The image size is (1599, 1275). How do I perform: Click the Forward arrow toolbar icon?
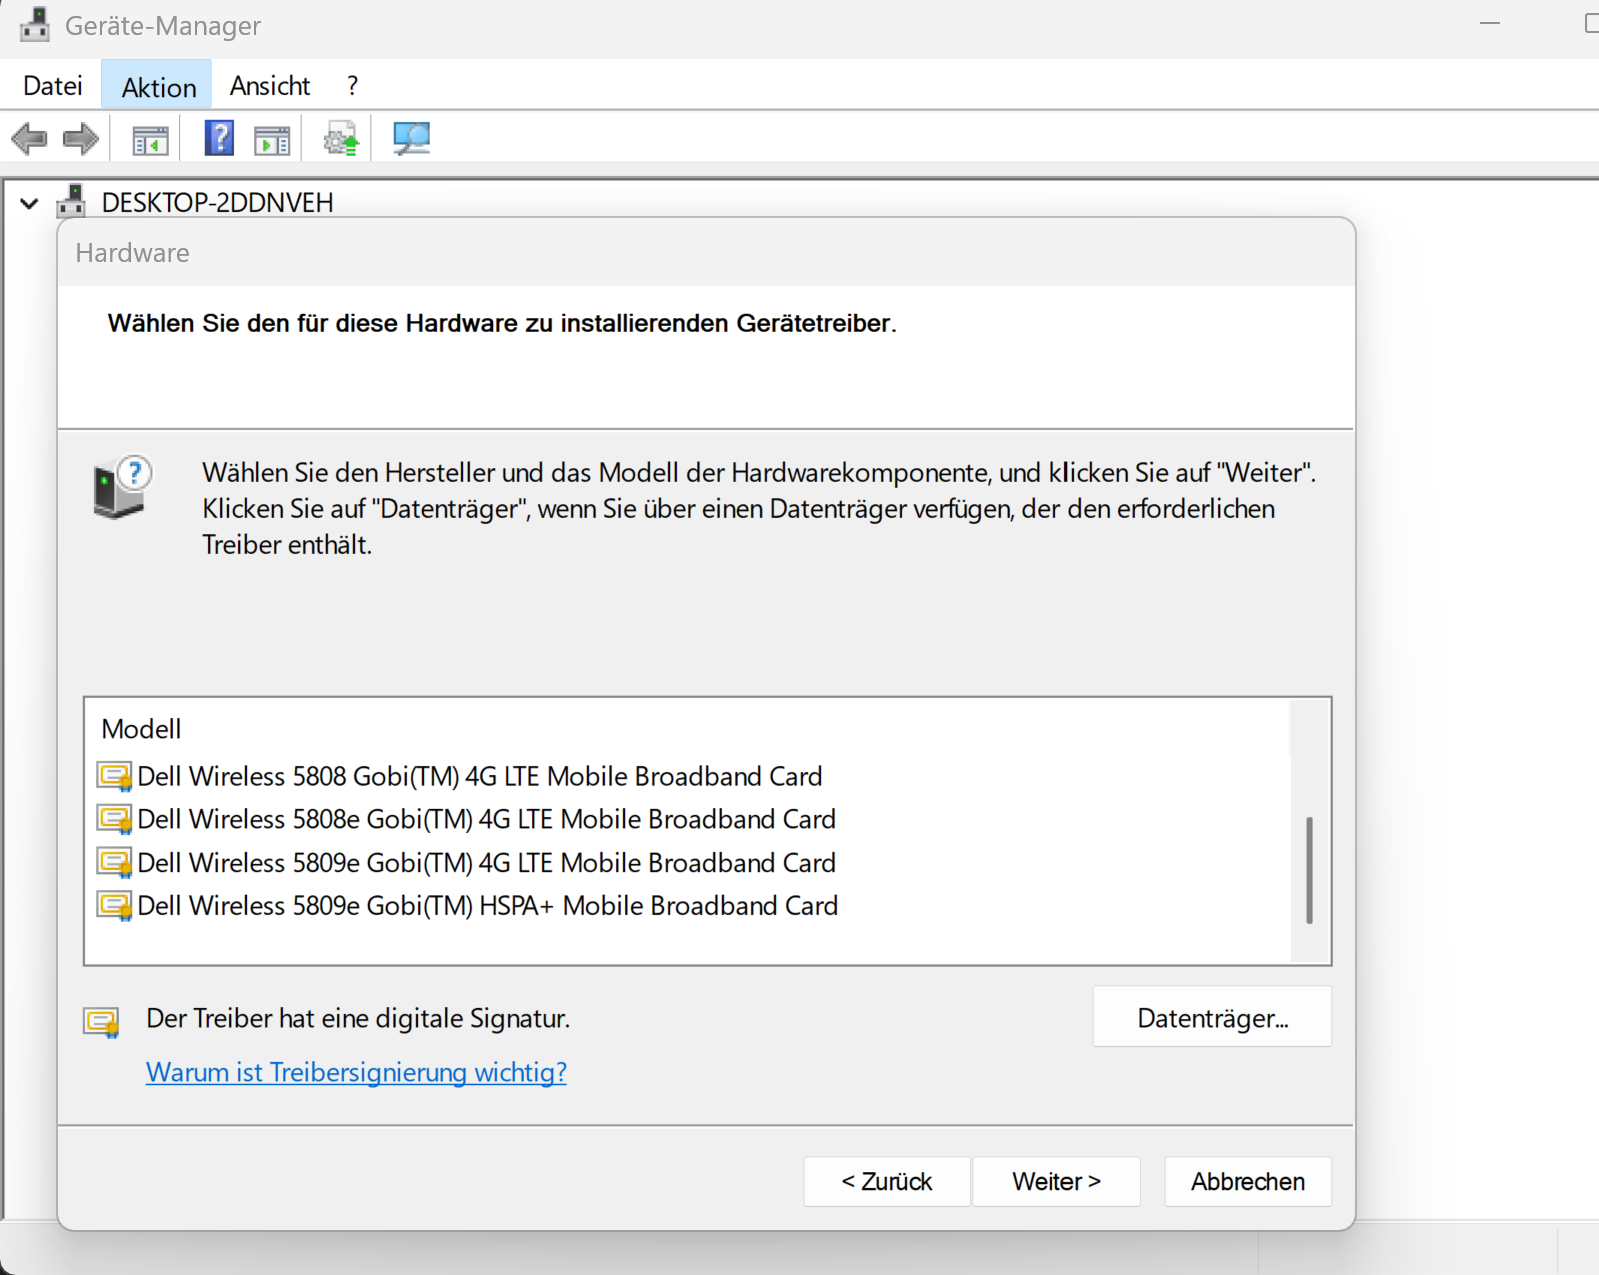click(81, 138)
